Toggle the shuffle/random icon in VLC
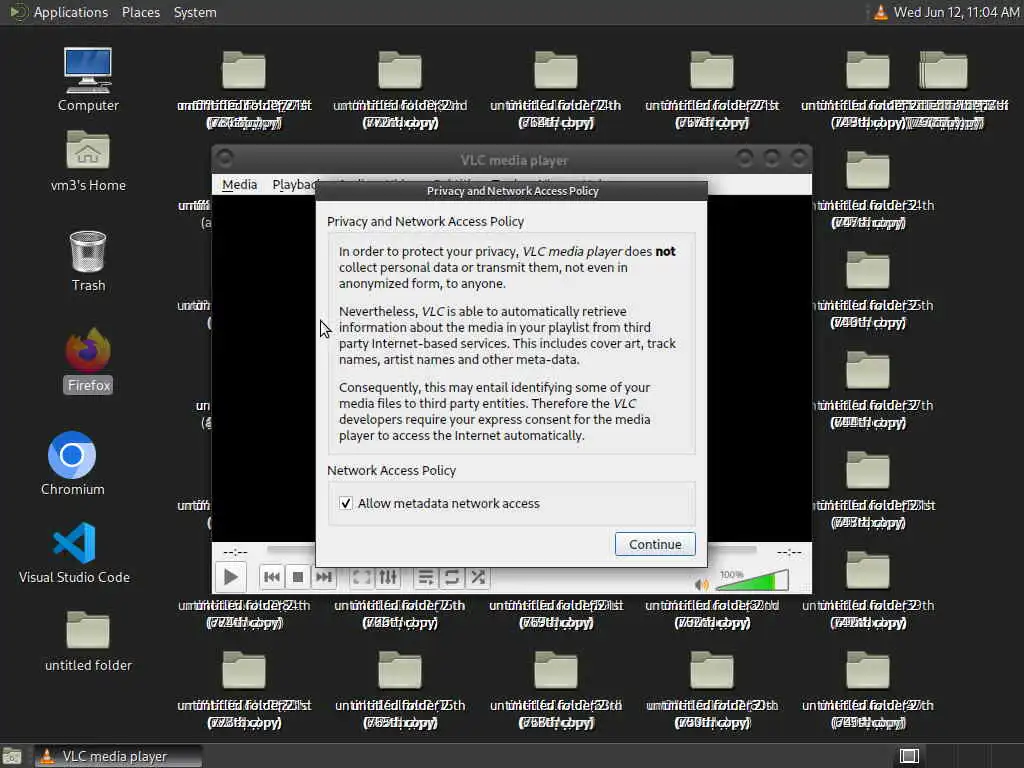Viewport: 1024px width, 768px height. 478,577
